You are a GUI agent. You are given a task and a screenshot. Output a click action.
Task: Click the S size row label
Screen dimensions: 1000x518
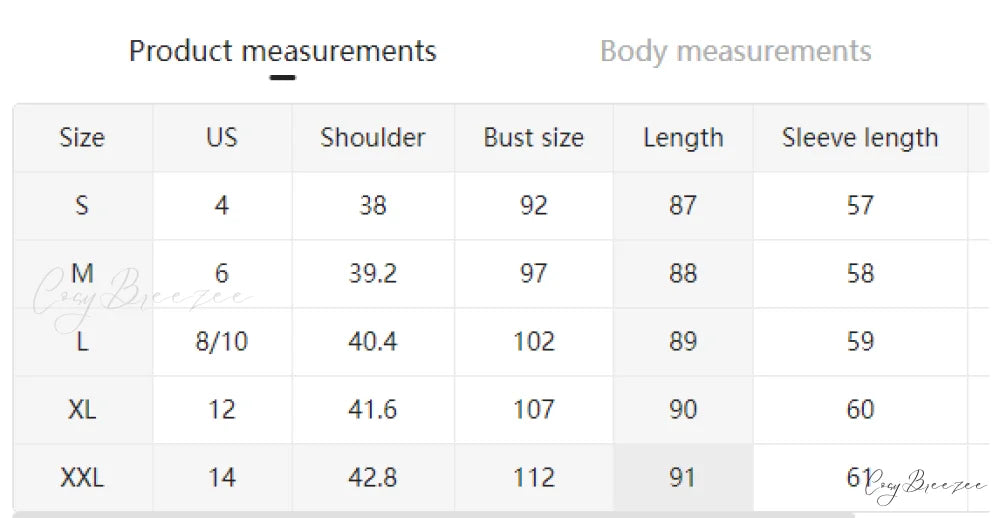[82, 206]
